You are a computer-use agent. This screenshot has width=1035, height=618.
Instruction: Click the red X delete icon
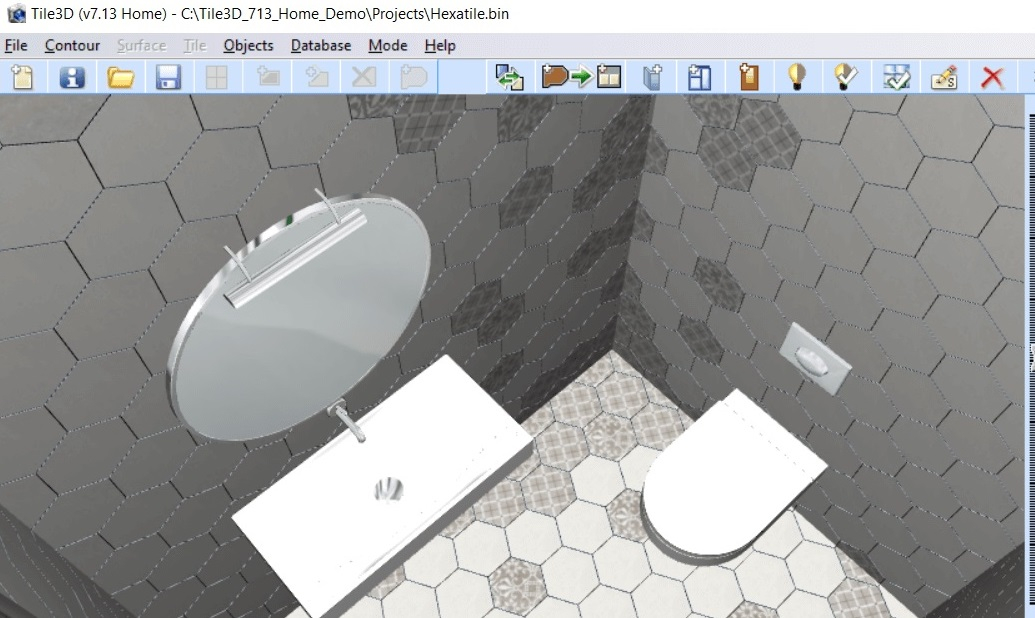pos(992,77)
